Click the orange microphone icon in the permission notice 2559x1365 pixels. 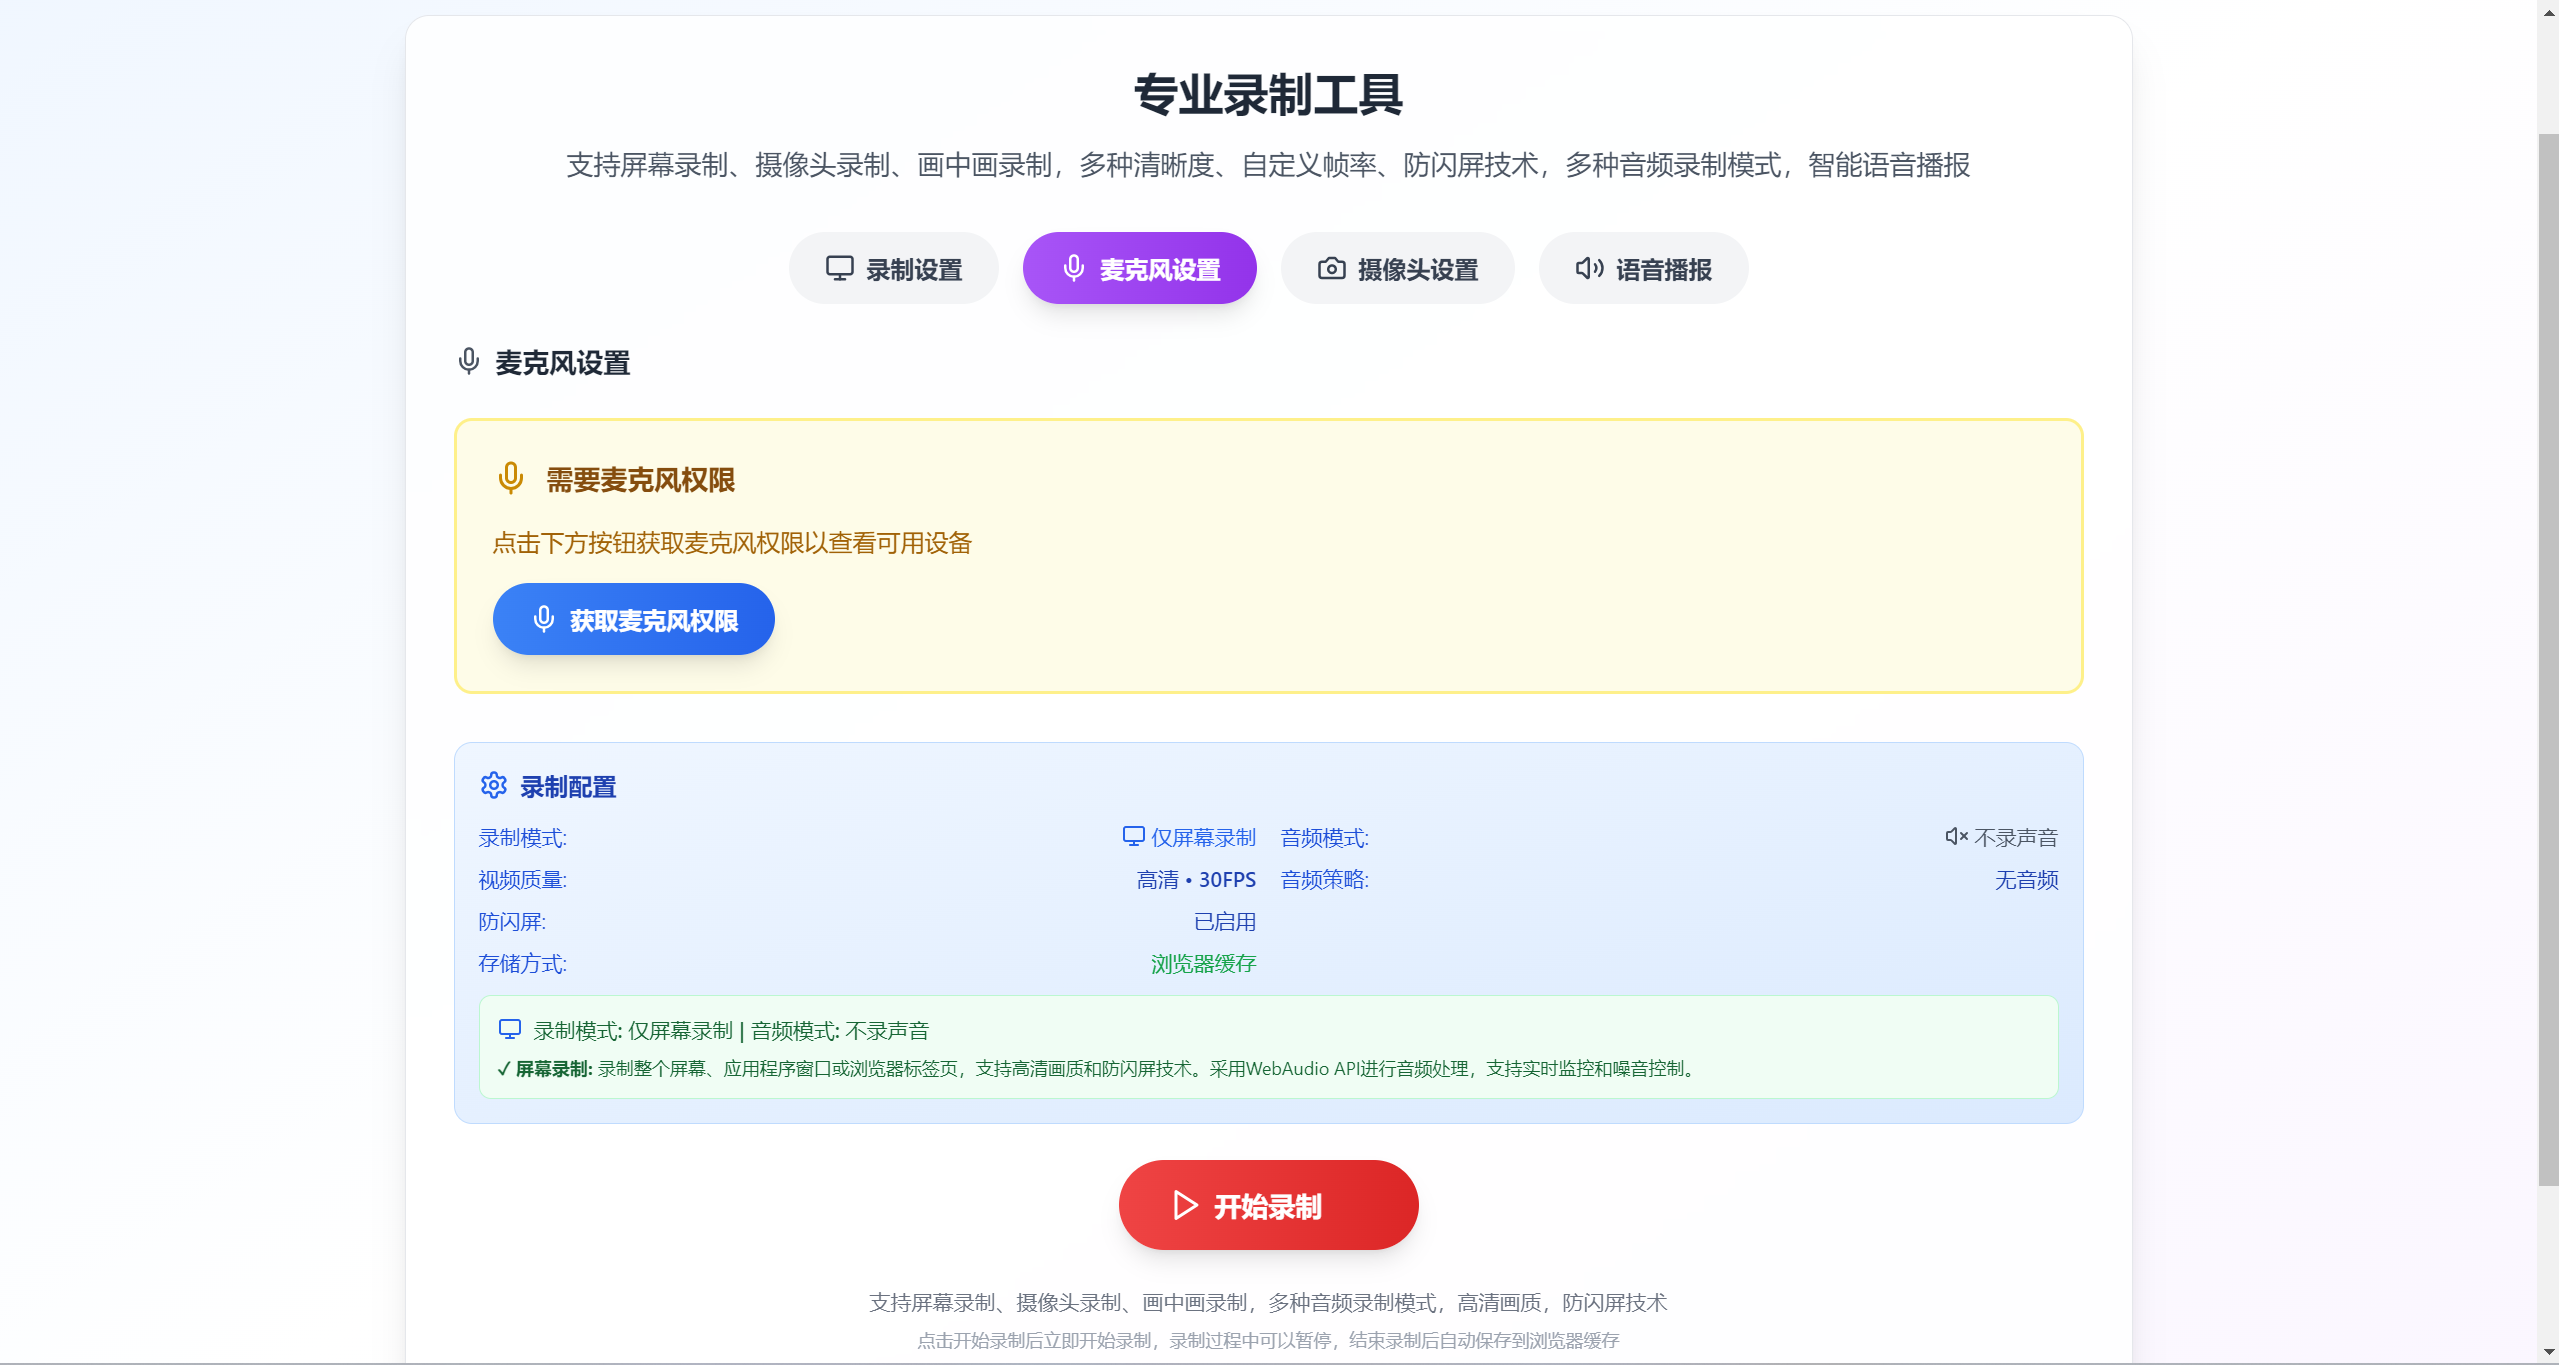510,478
